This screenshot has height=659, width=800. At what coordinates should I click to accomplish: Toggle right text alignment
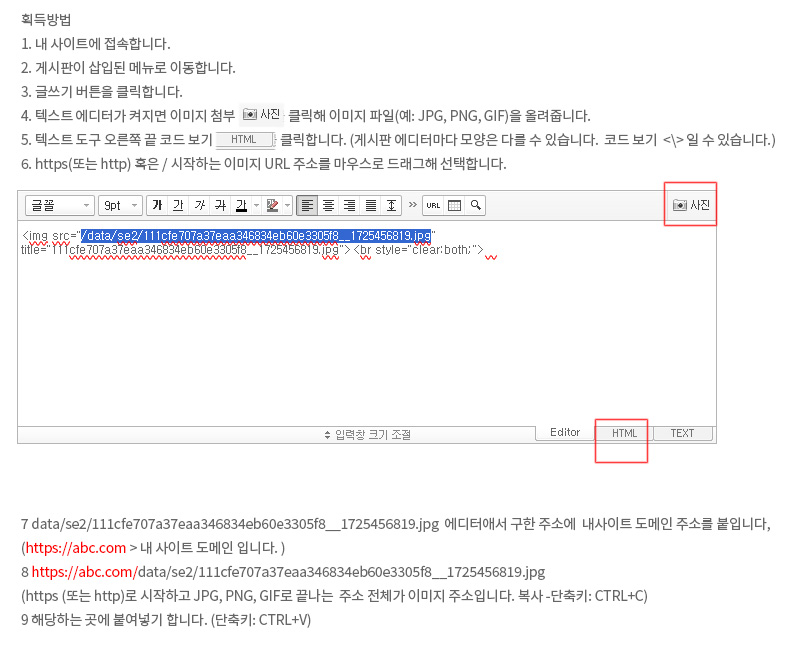pyautogui.click(x=349, y=205)
